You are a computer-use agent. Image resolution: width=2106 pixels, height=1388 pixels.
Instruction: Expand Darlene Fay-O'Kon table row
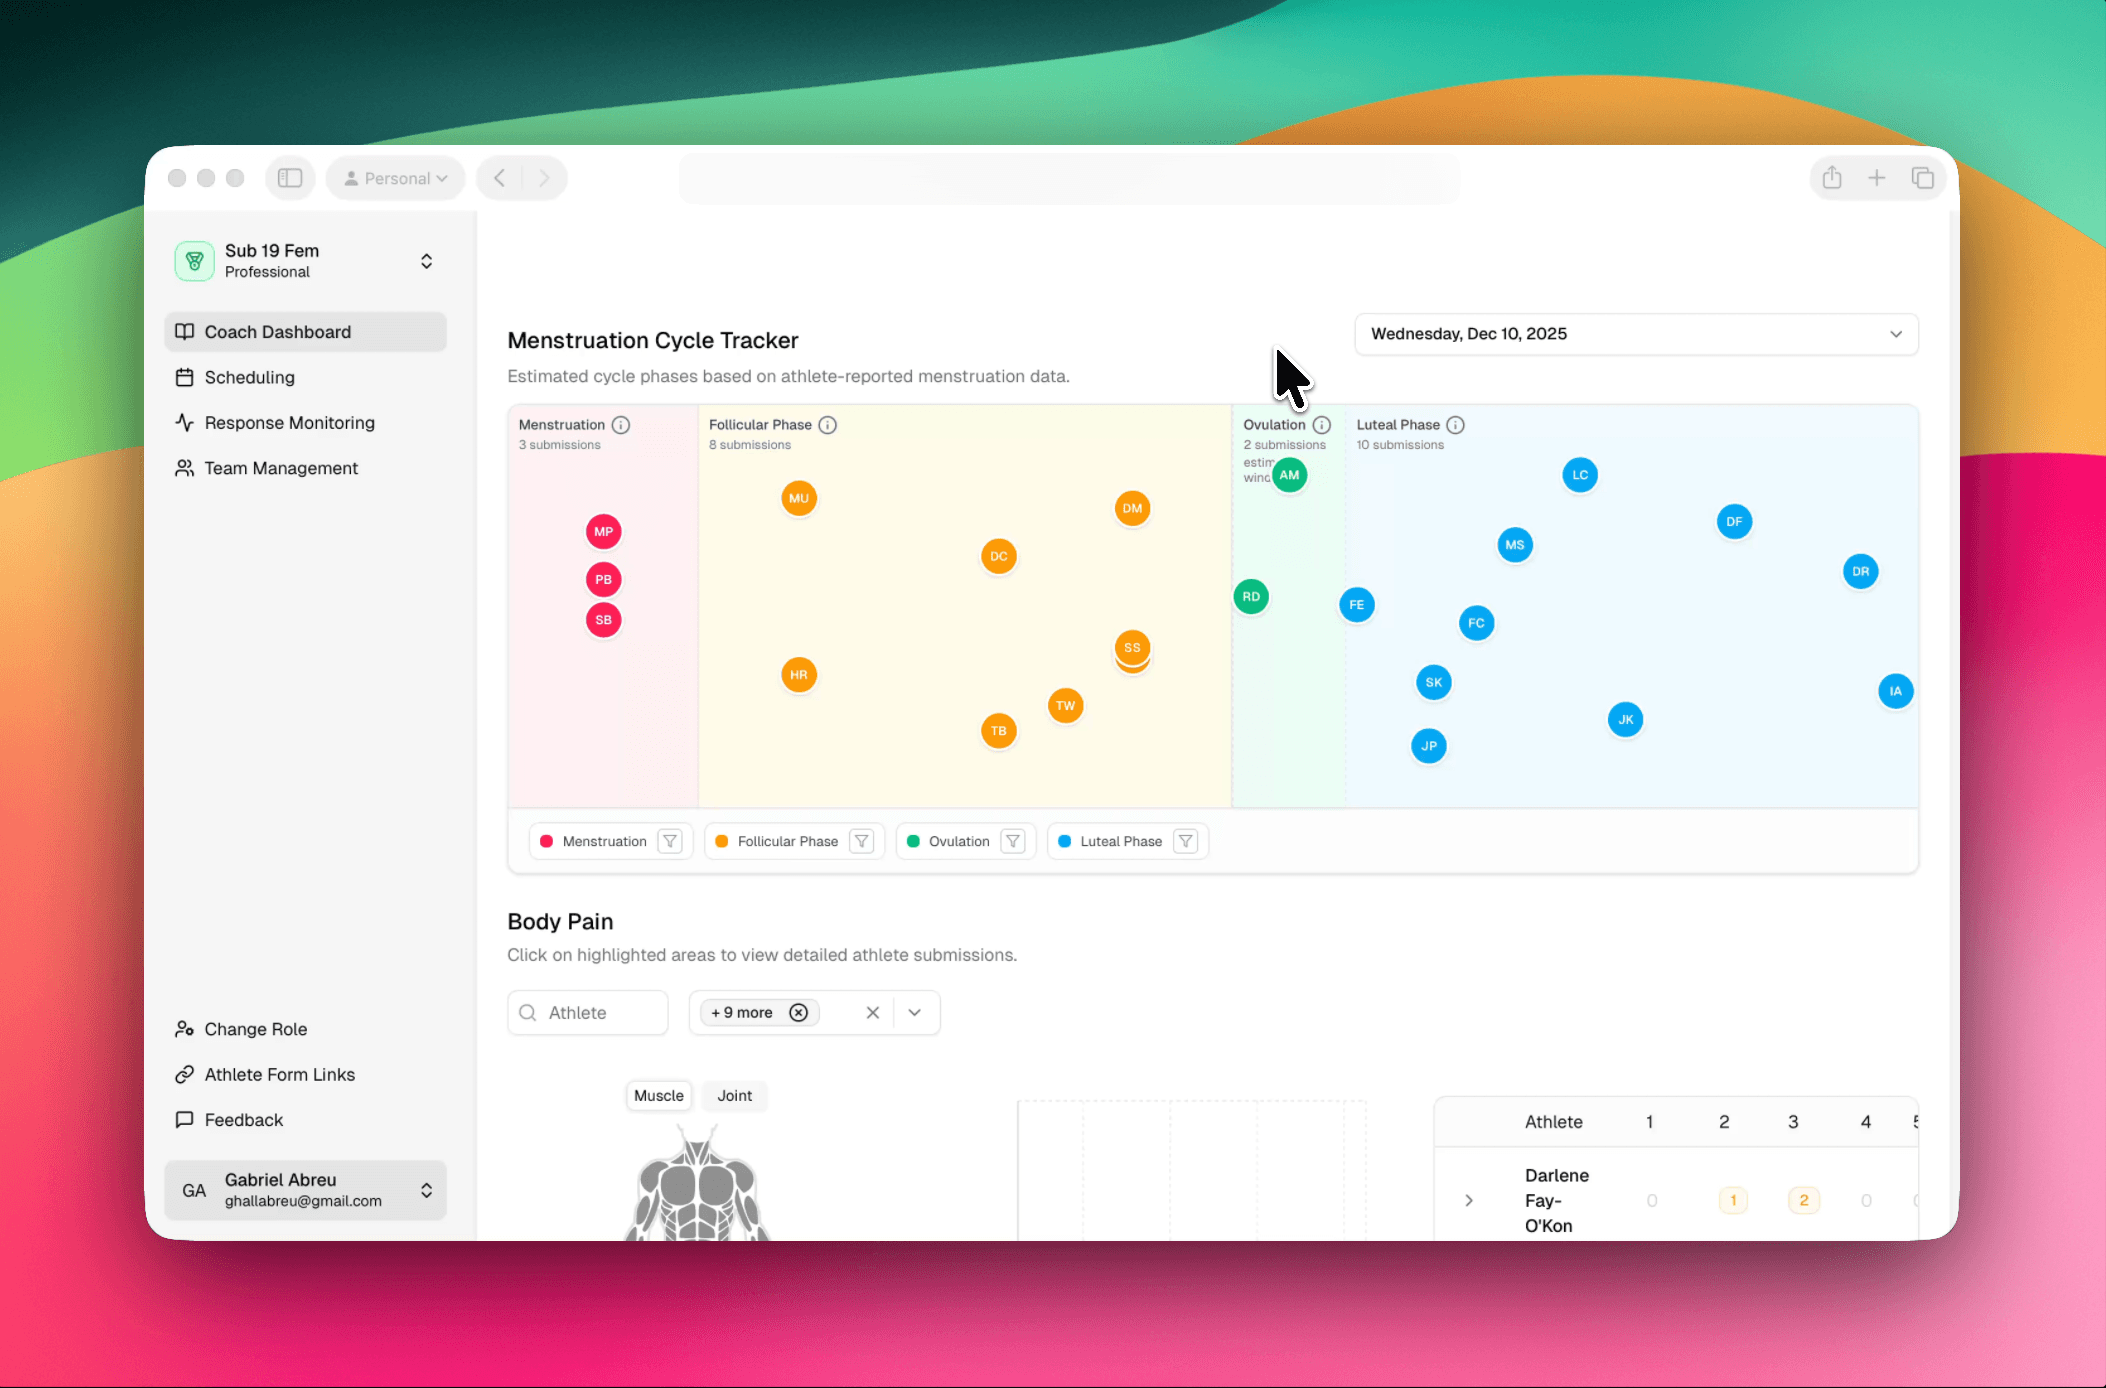click(x=1468, y=1200)
